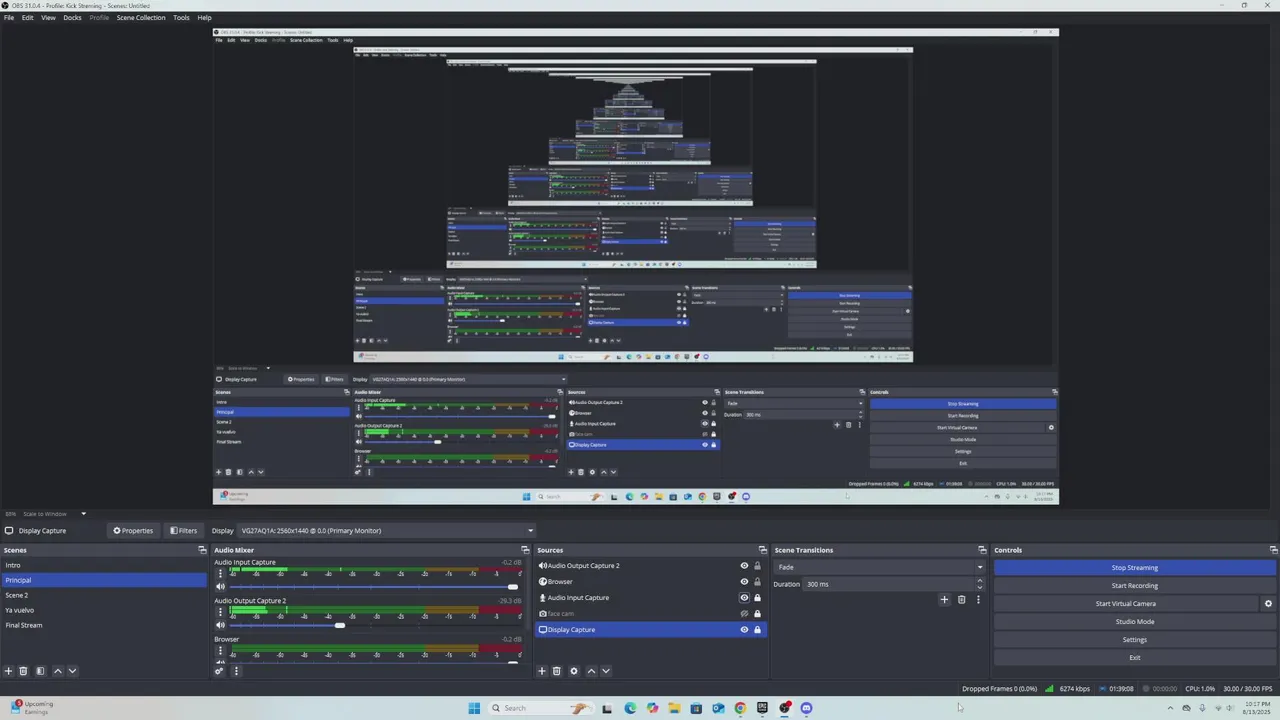
Task: Unlock the Display Capture source
Action: tap(757, 630)
